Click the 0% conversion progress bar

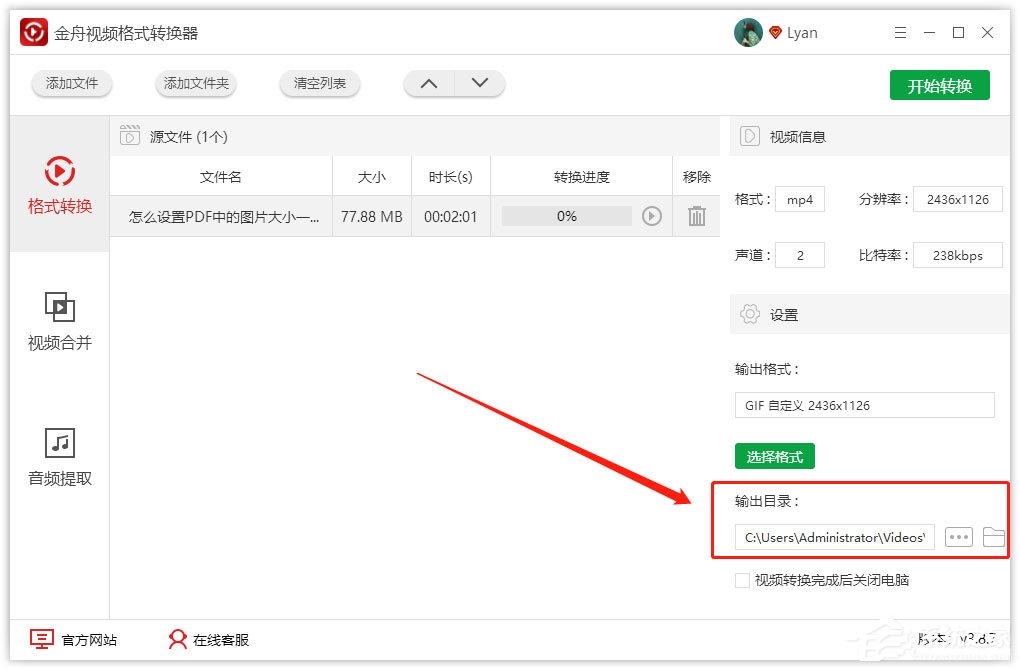coord(568,216)
